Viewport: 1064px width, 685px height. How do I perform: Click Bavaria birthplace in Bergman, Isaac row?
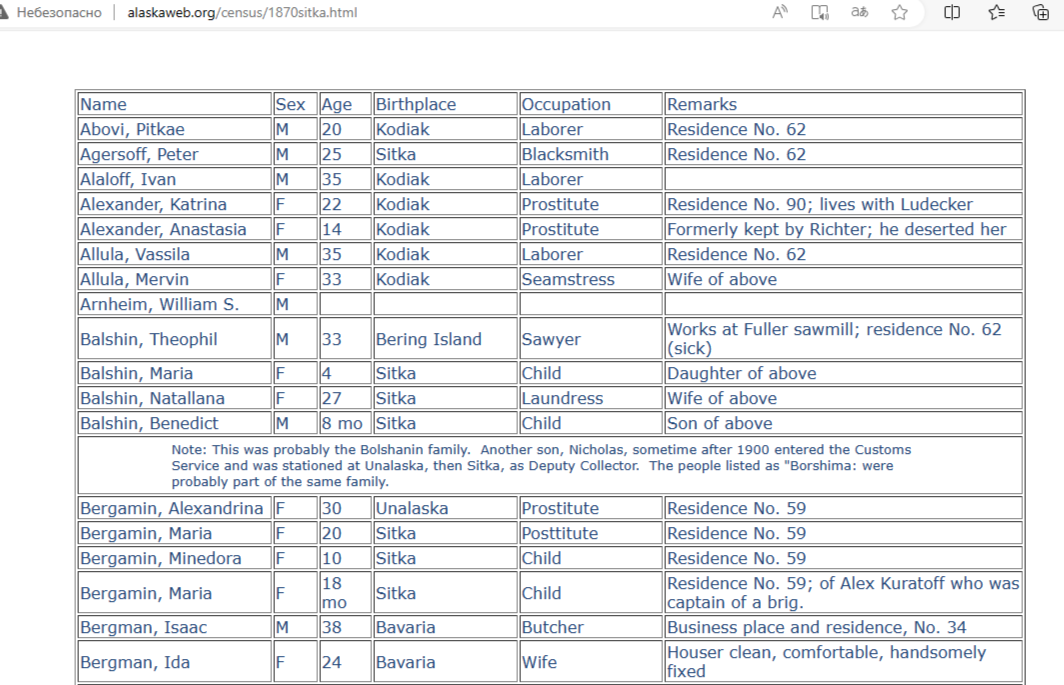445,627
